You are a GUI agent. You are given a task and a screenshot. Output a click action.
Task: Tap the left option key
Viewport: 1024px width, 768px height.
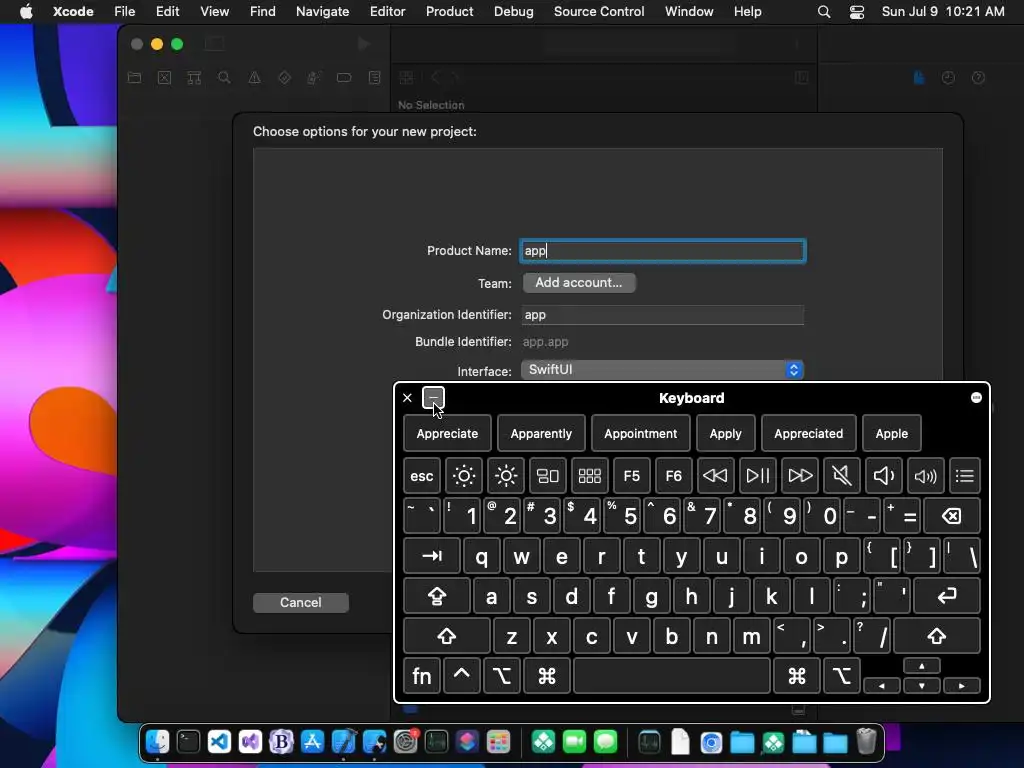[502, 675]
